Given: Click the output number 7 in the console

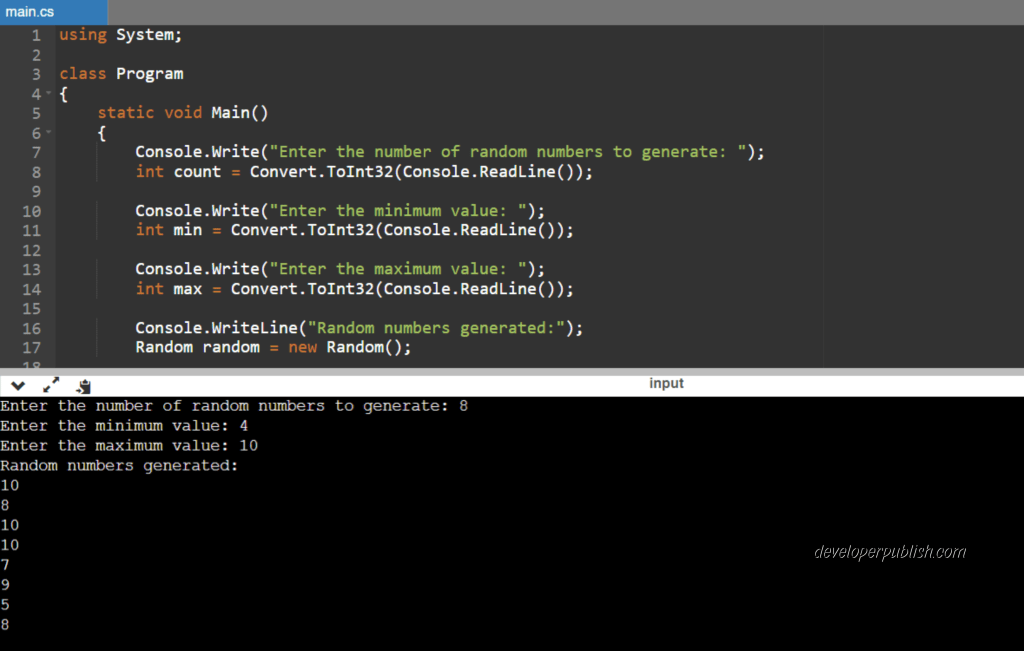Looking at the screenshot, I should click(x=6, y=564).
